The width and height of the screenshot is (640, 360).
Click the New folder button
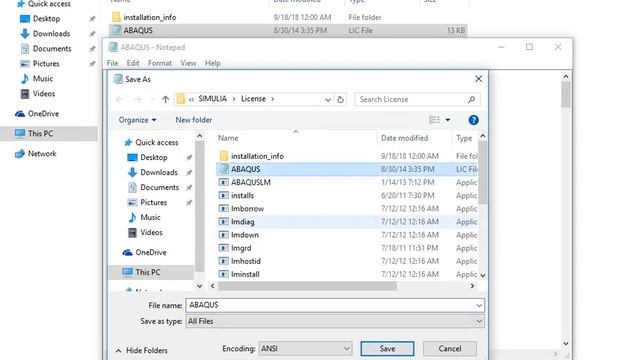point(193,120)
